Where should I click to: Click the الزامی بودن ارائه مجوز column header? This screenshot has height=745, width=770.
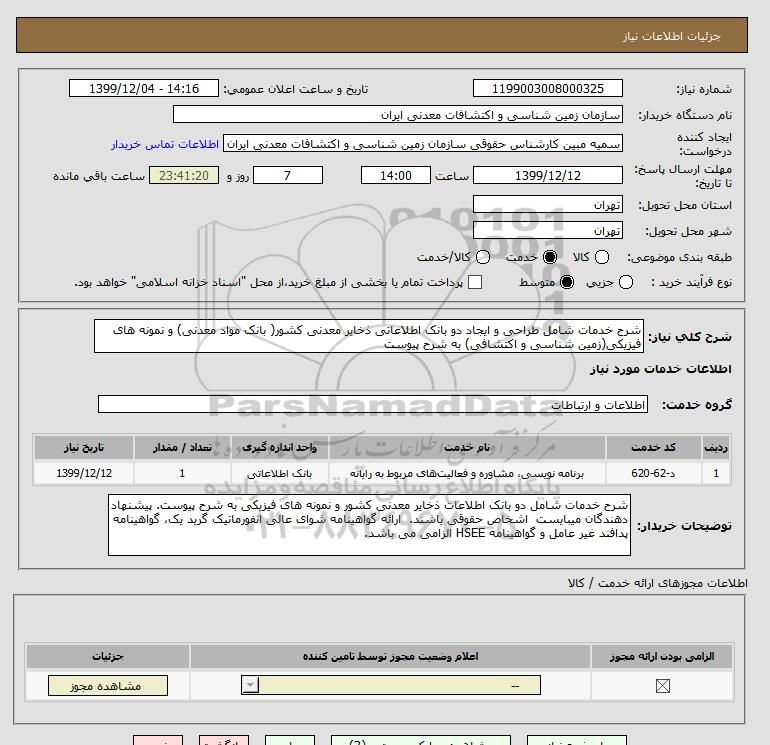click(x=662, y=656)
